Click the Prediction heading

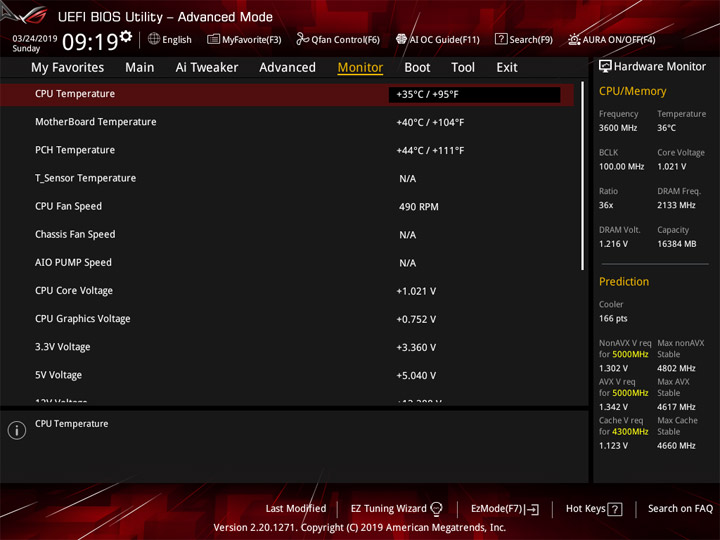(x=624, y=281)
